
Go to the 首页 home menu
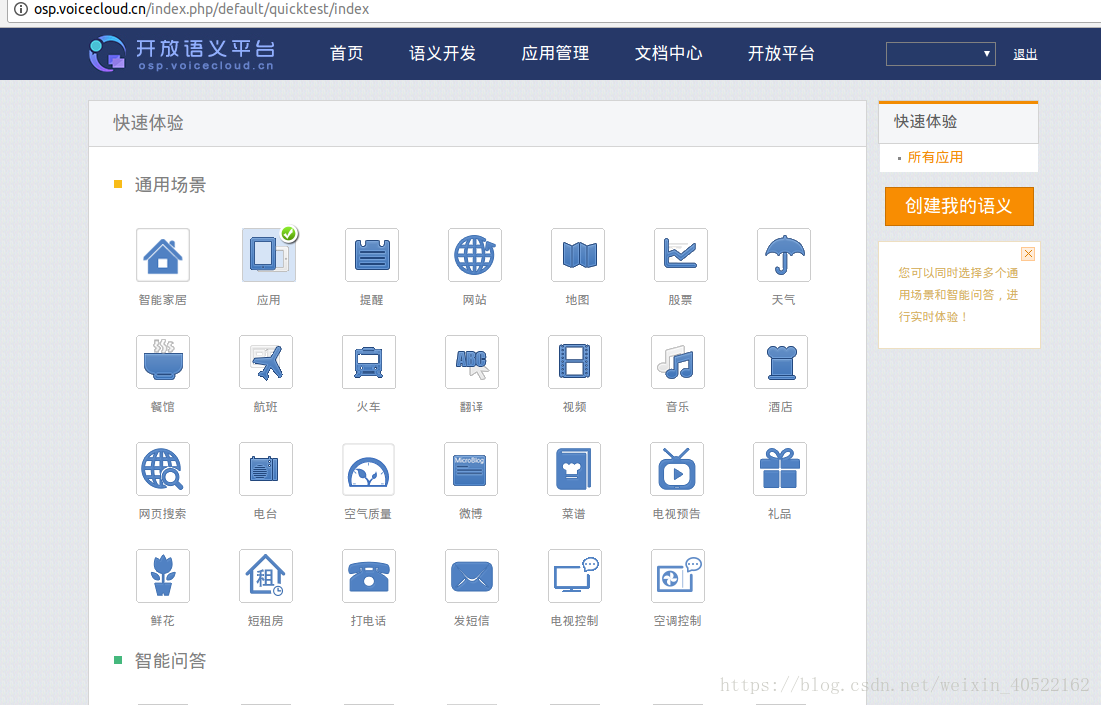(347, 53)
